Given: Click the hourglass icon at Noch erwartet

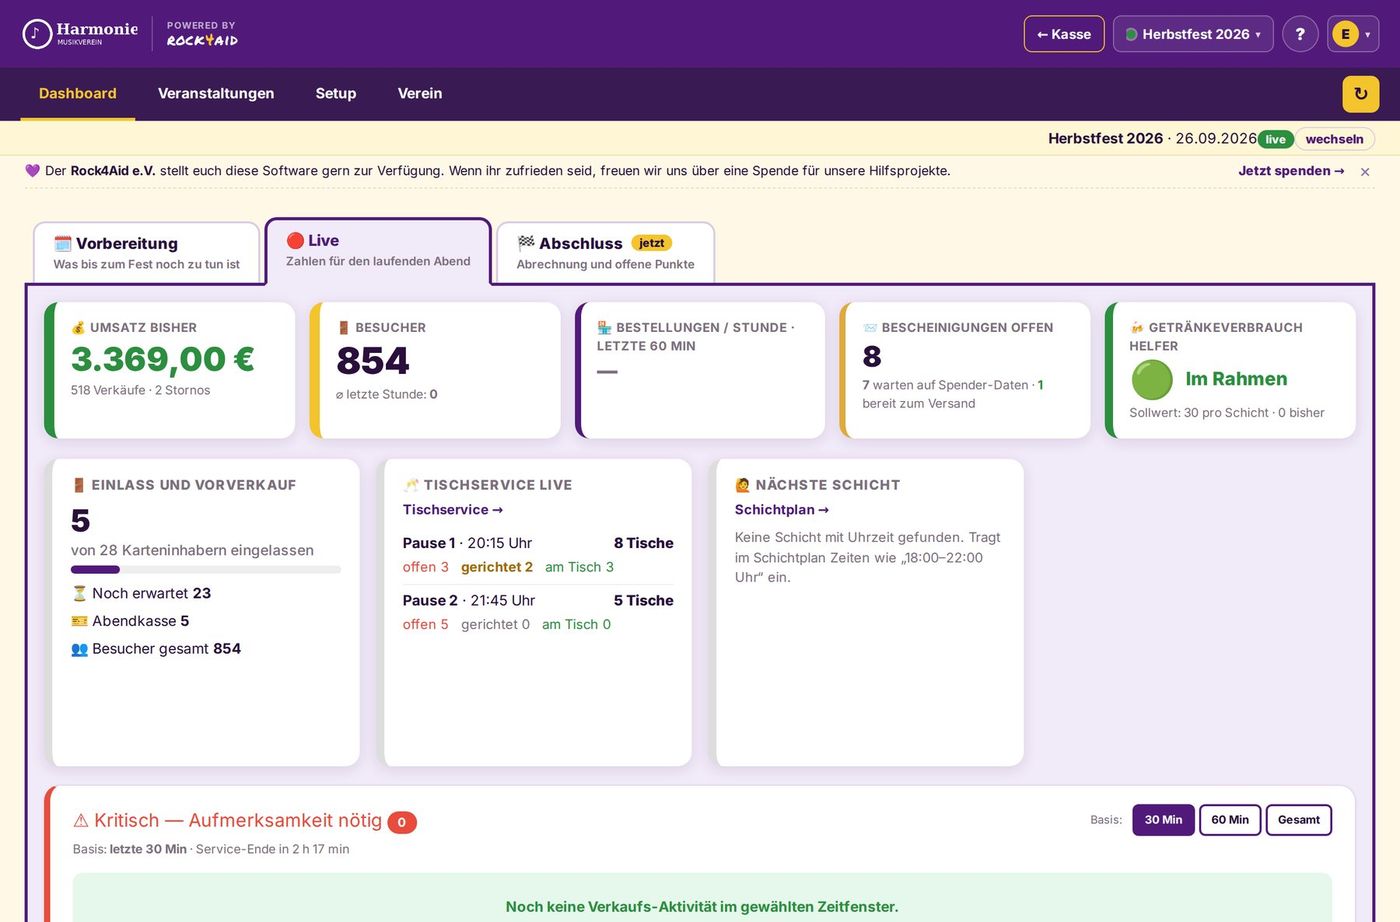Looking at the screenshot, I should (79, 593).
